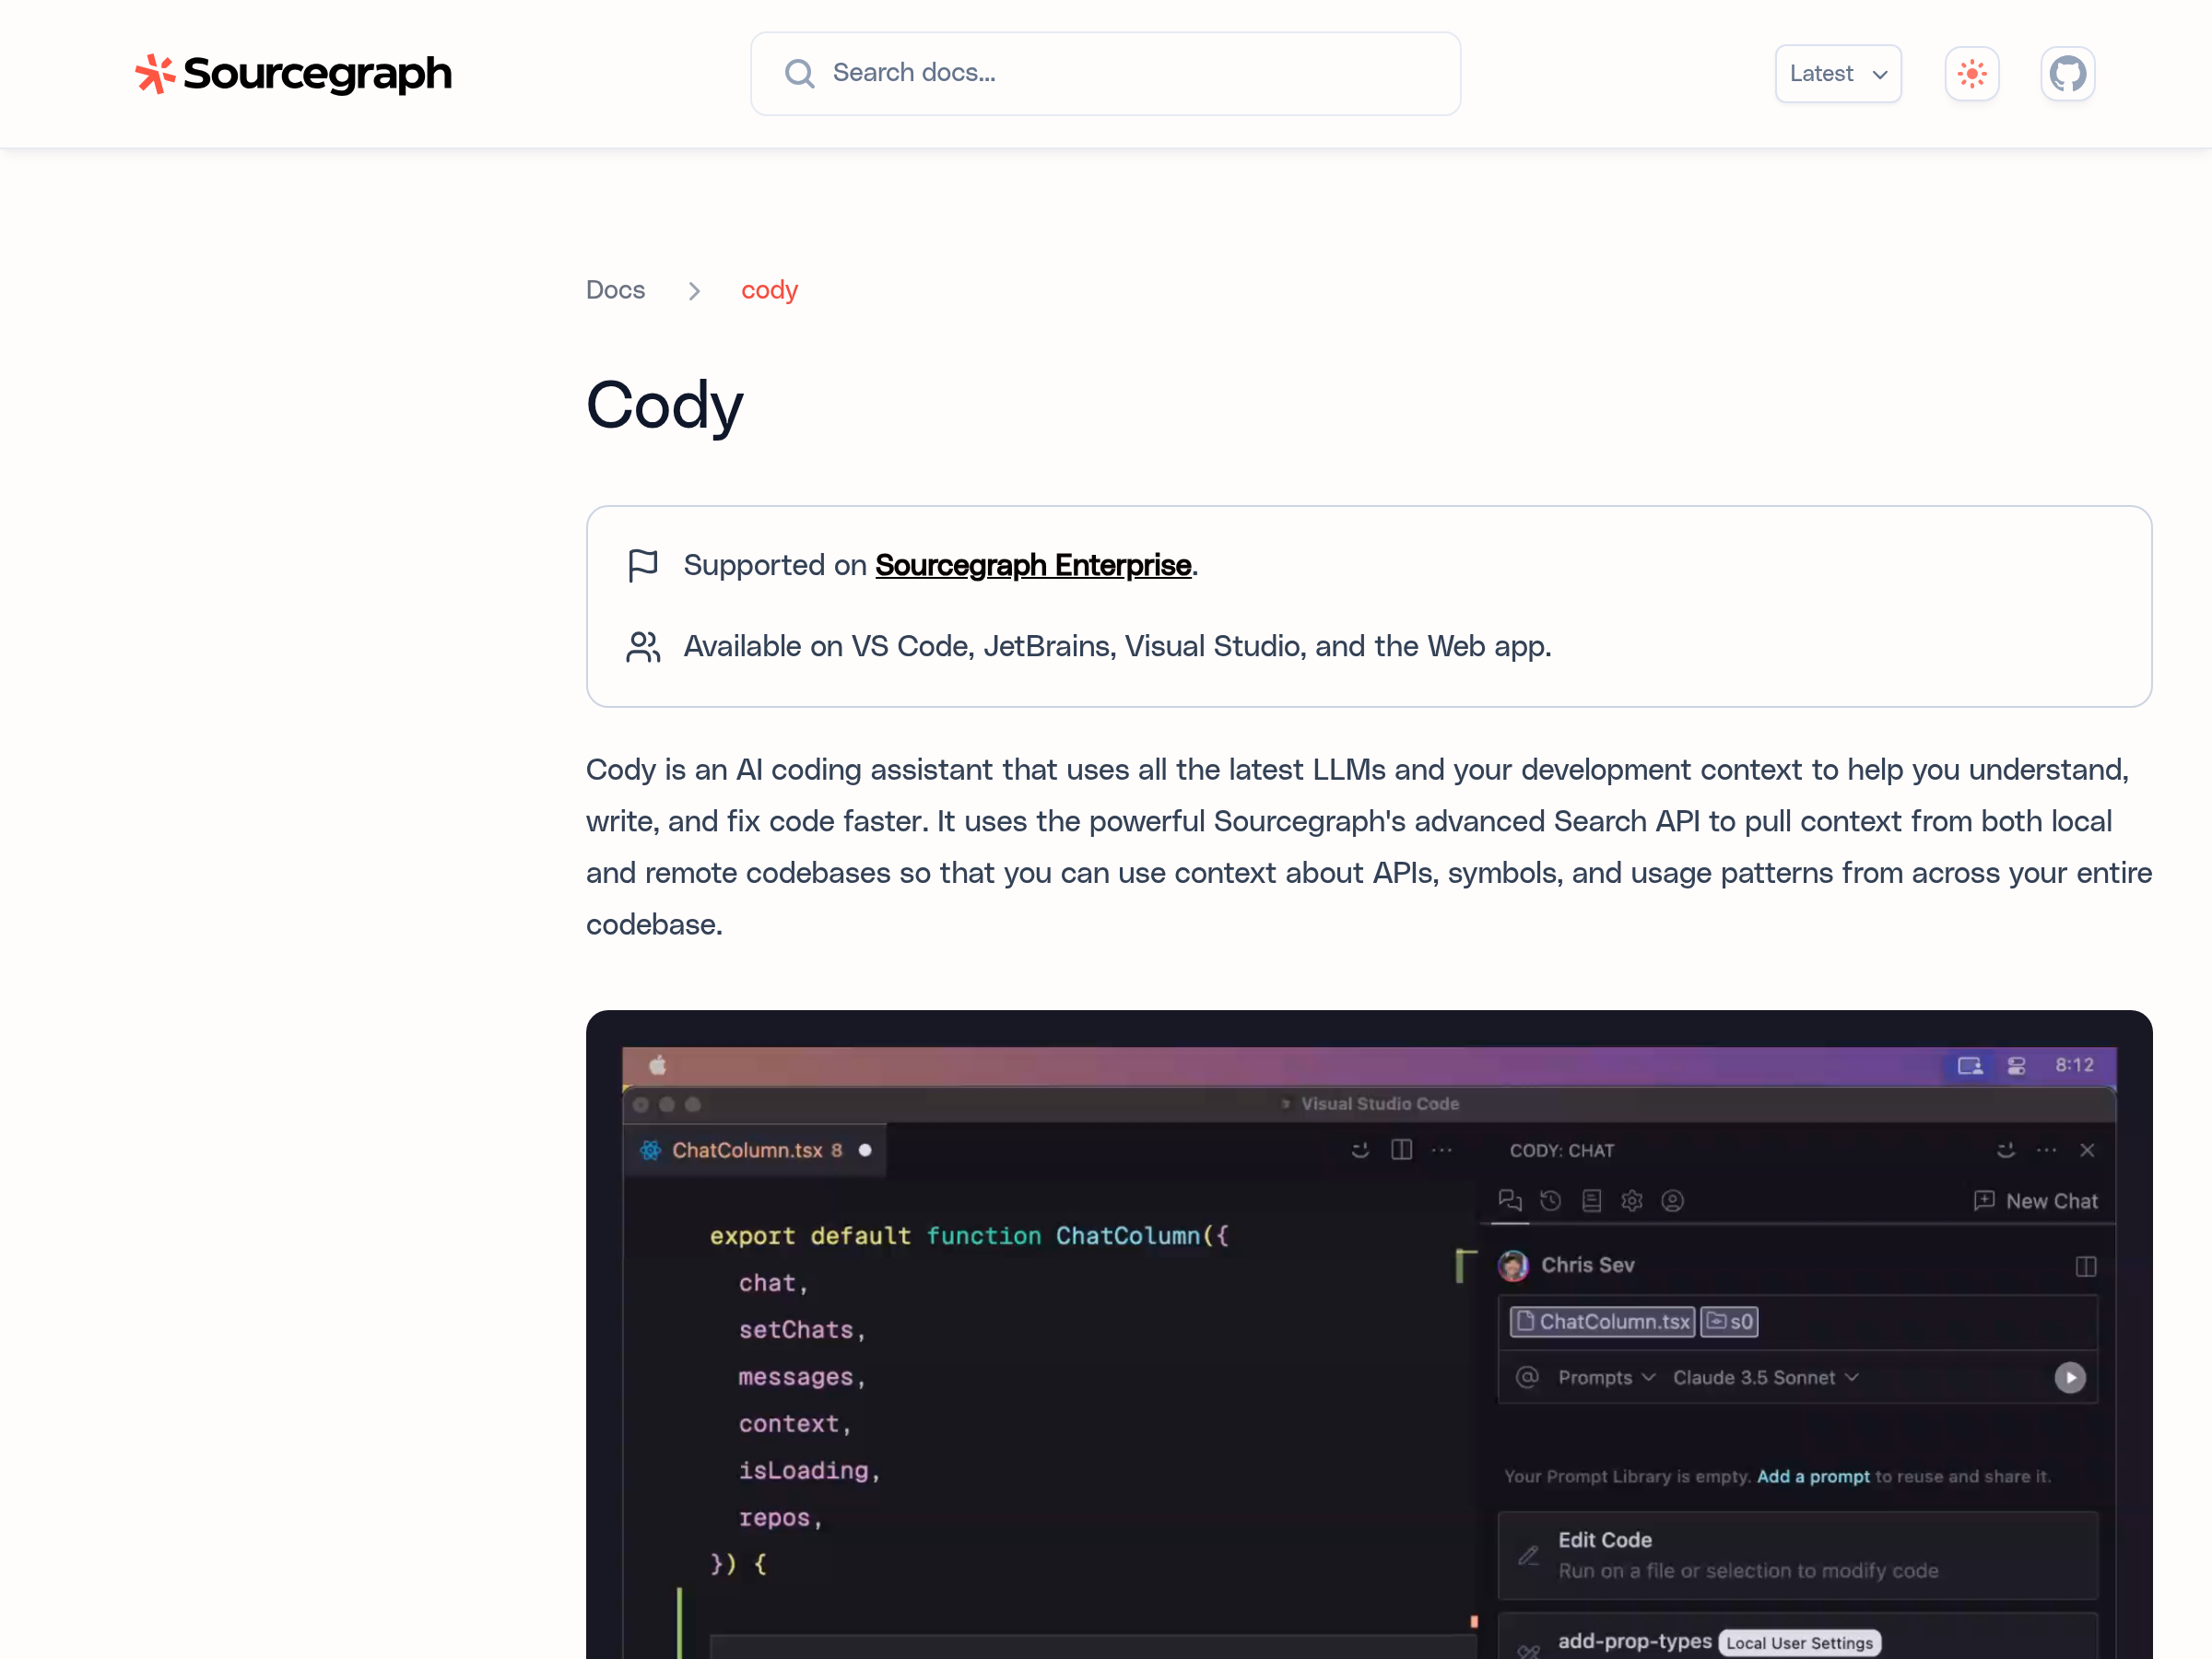The width and height of the screenshot is (2212, 1659).
Task: Focus the Search docs field
Action: (1105, 73)
